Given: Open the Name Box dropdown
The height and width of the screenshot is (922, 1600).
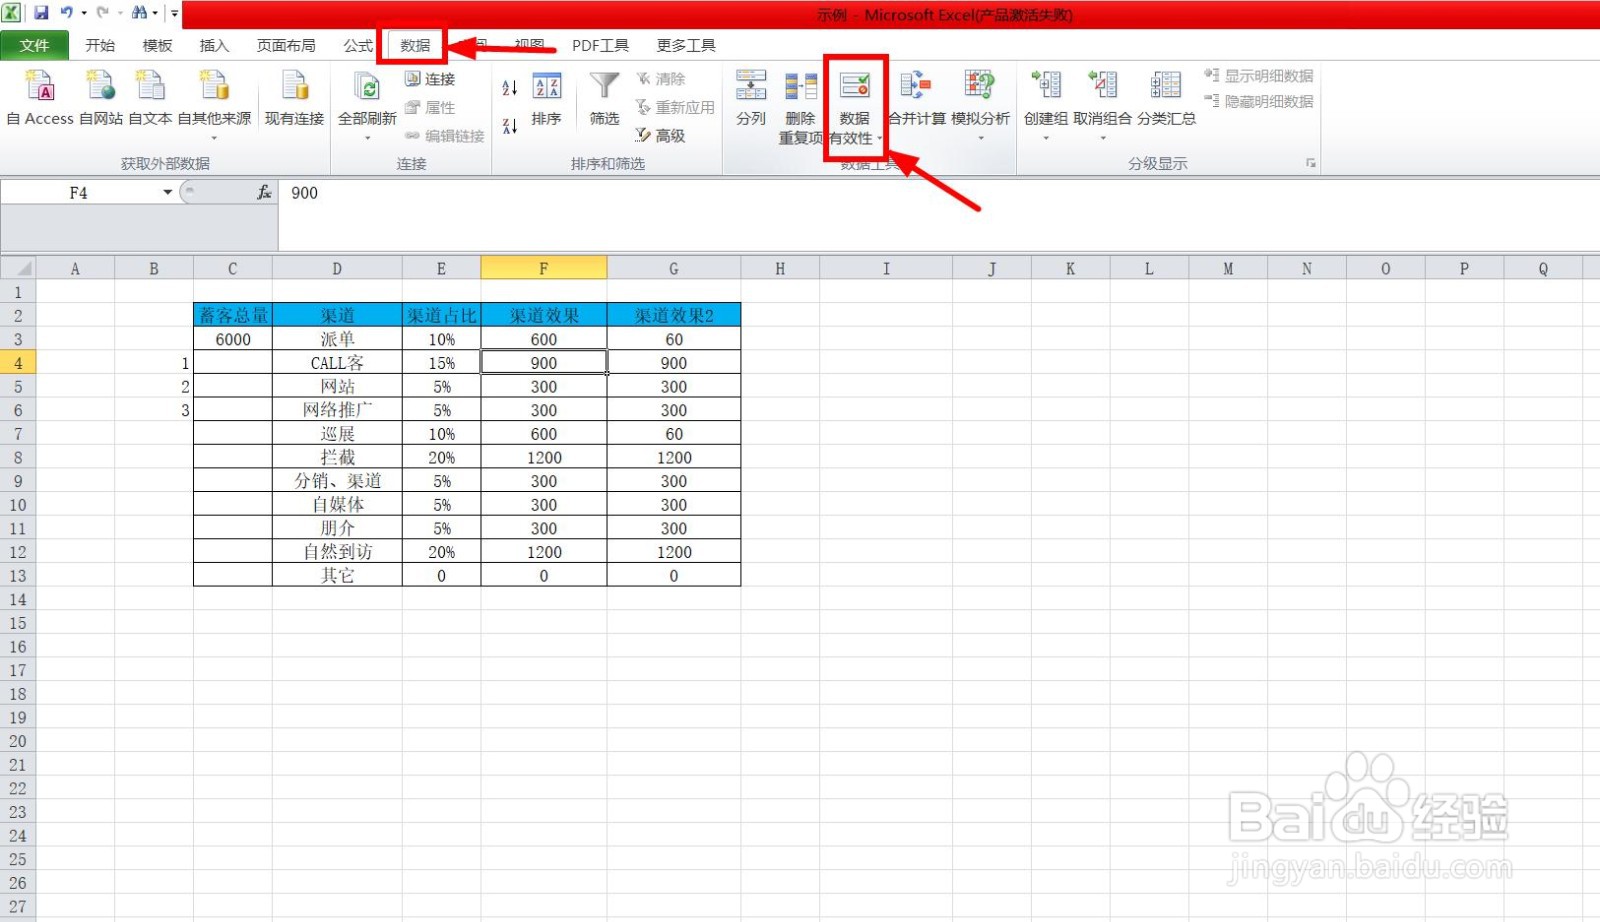Looking at the screenshot, I should [x=167, y=192].
